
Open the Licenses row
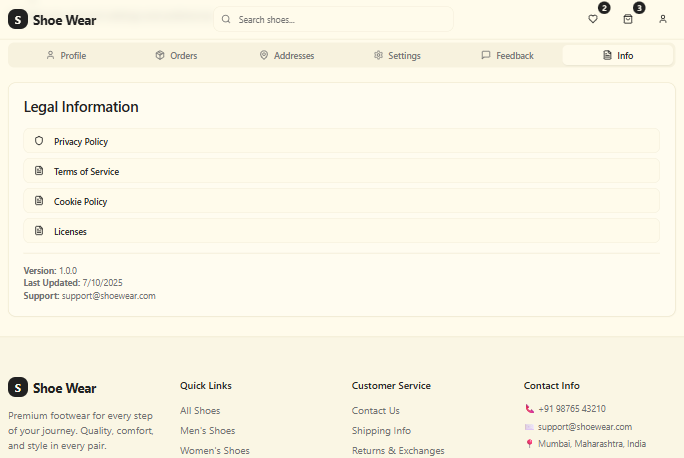(x=341, y=231)
